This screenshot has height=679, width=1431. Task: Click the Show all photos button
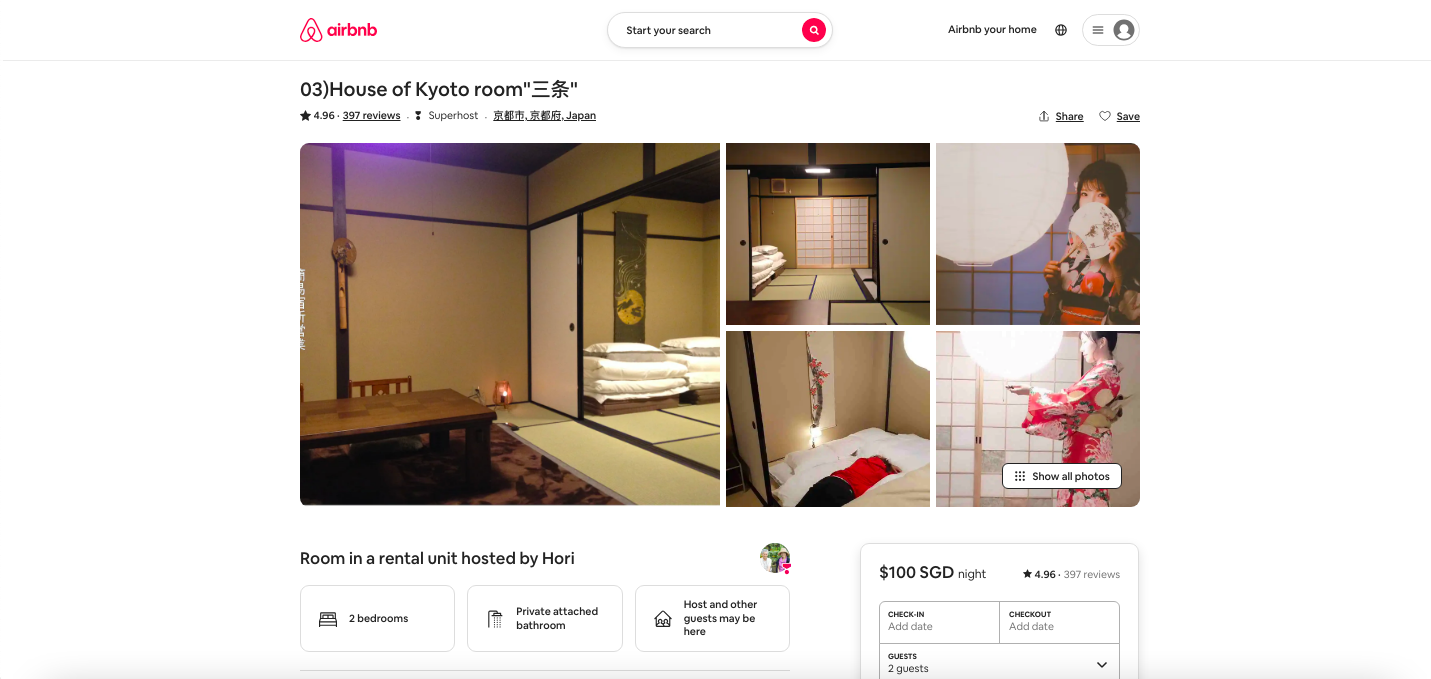pyautogui.click(x=1062, y=476)
